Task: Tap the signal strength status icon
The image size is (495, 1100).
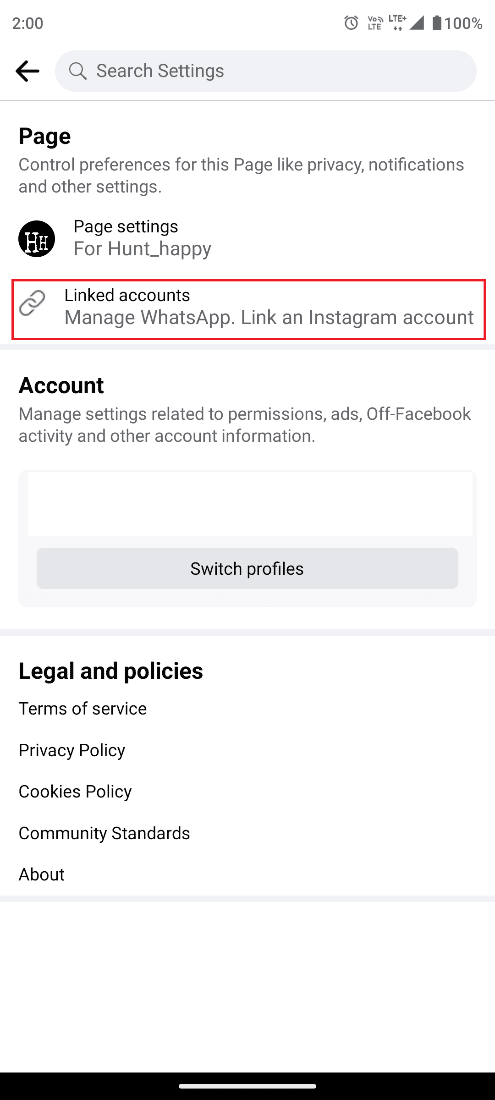Action: point(417,23)
